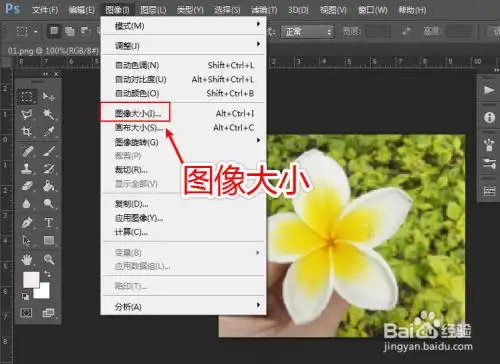Choose 复制(D)... menu entry

coord(183,204)
